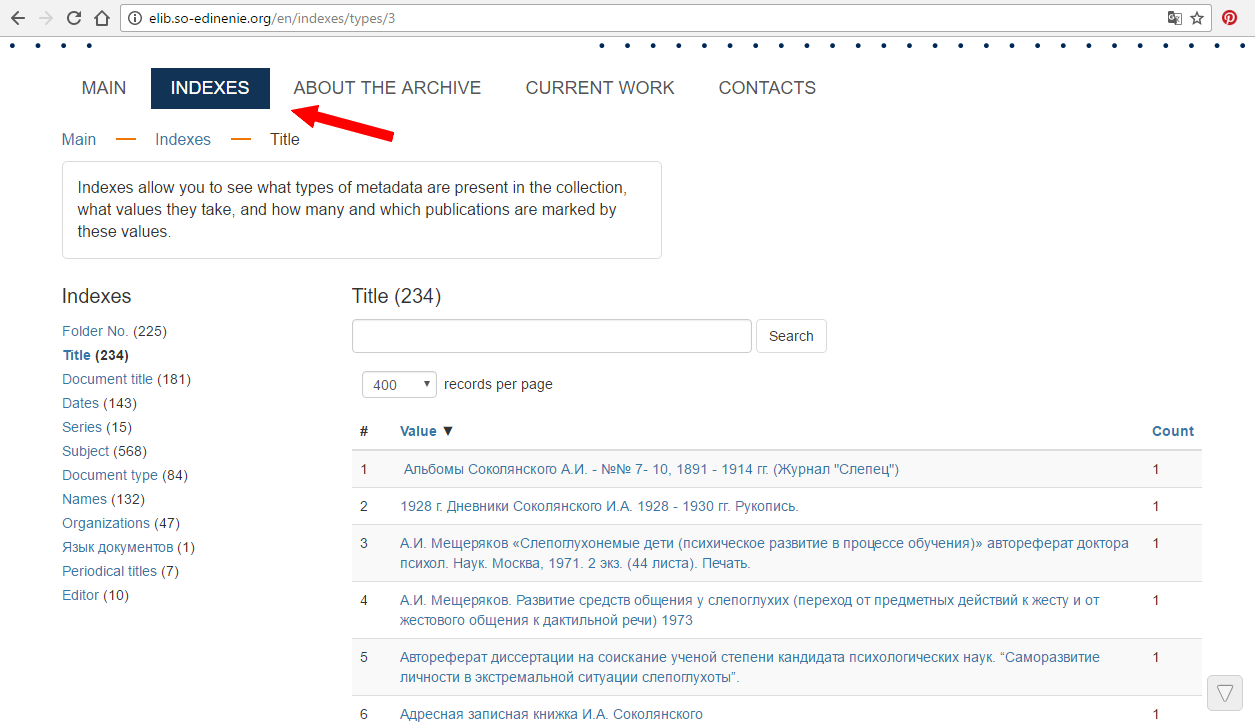Click row number 1 cell
The image size is (1255, 727).
pyautogui.click(x=364, y=469)
